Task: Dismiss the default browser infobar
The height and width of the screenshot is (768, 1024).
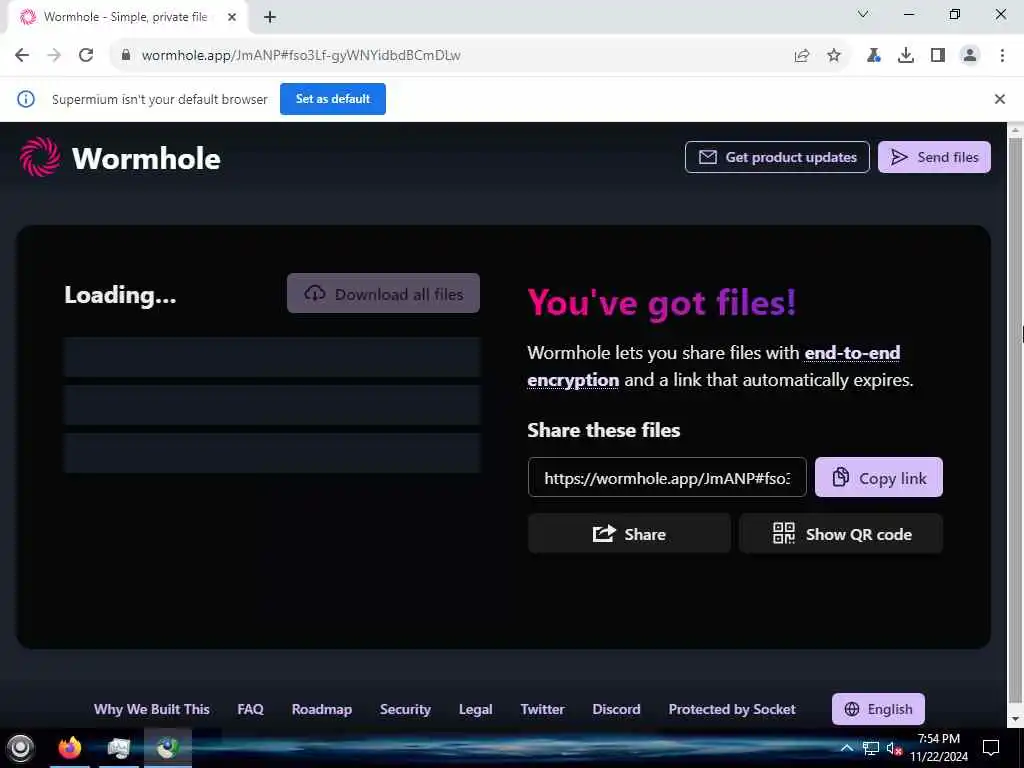Action: point(999,99)
